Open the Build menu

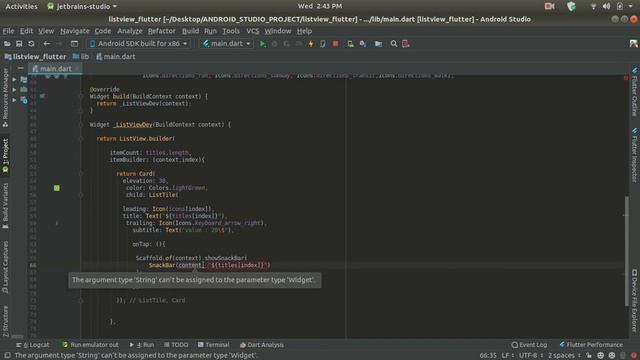[190, 31]
